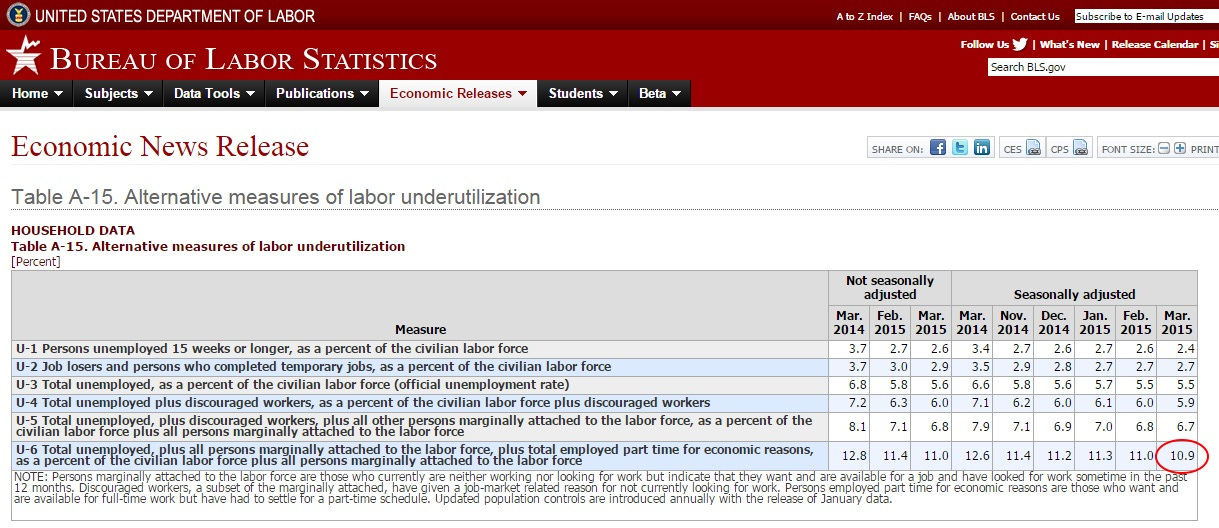The width and height of the screenshot is (1219, 528).
Task: Click the Dec. 2014 column header
Action: click(1054, 322)
